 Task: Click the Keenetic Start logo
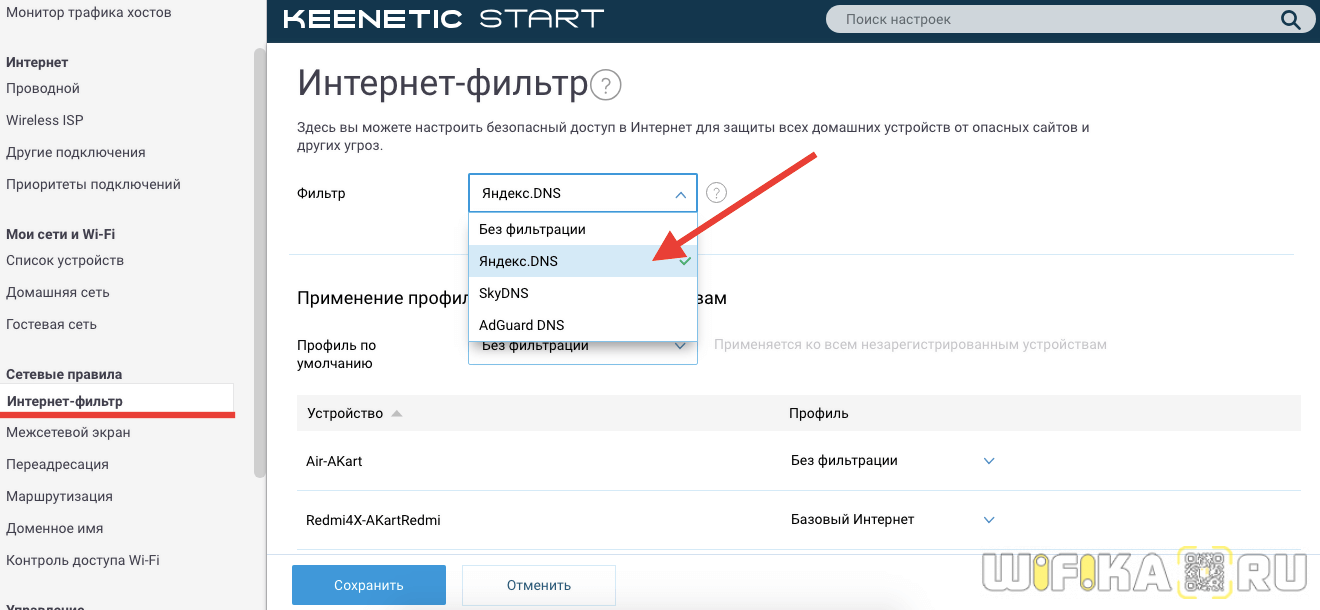[444, 19]
